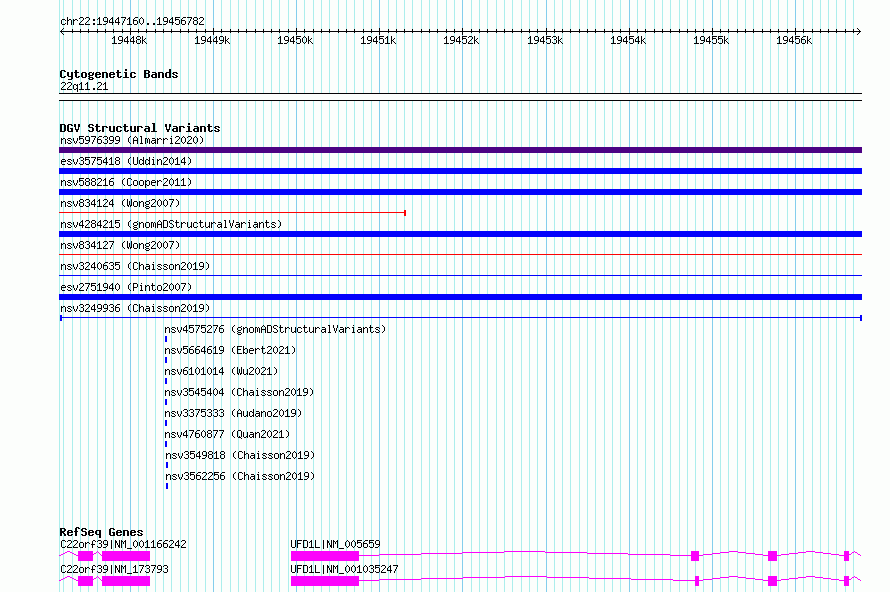
Task: Open the nsv588216 (Cooper2011) variant label
Action: (x=126, y=182)
